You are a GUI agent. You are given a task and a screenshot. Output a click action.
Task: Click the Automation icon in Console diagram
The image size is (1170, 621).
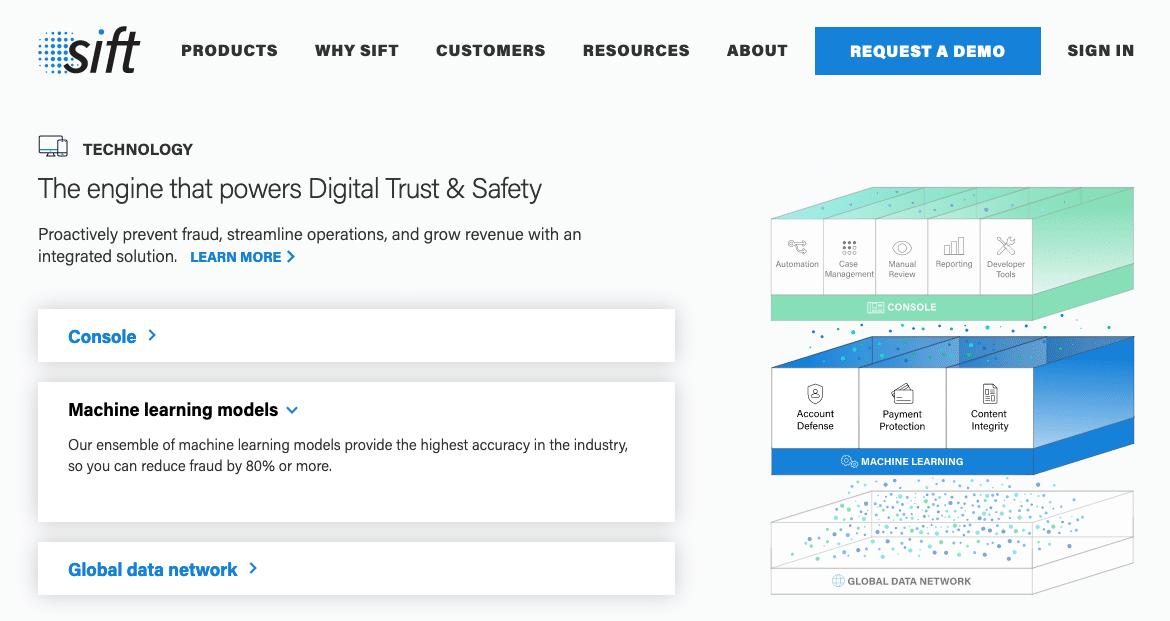[x=797, y=247]
